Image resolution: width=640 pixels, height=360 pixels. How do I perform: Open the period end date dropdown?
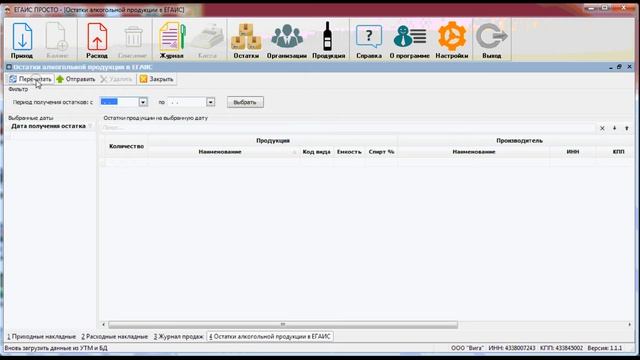(x=210, y=102)
